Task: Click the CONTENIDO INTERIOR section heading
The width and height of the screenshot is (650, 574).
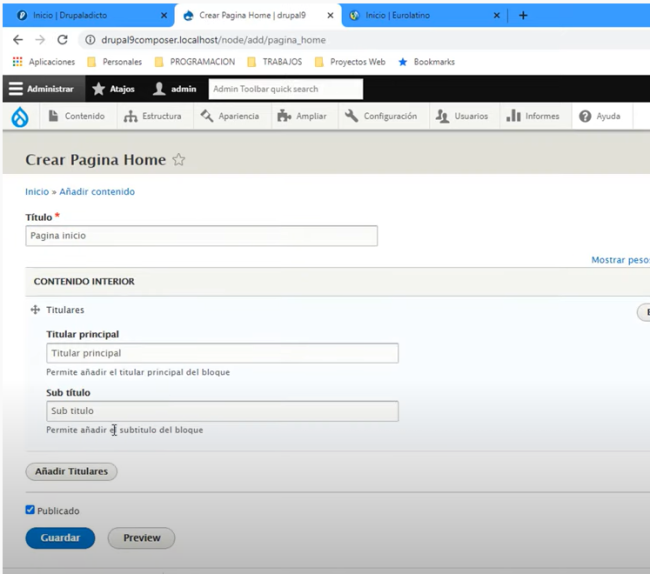Action: (x=84, y=281)
